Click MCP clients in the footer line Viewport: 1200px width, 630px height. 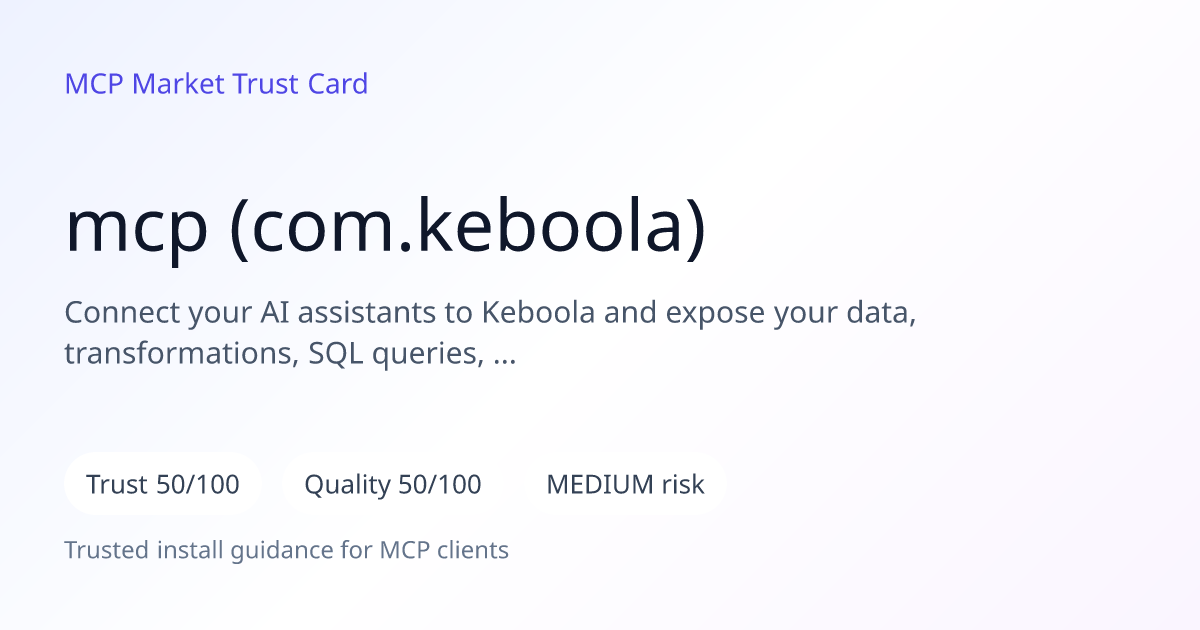(444, 550)
